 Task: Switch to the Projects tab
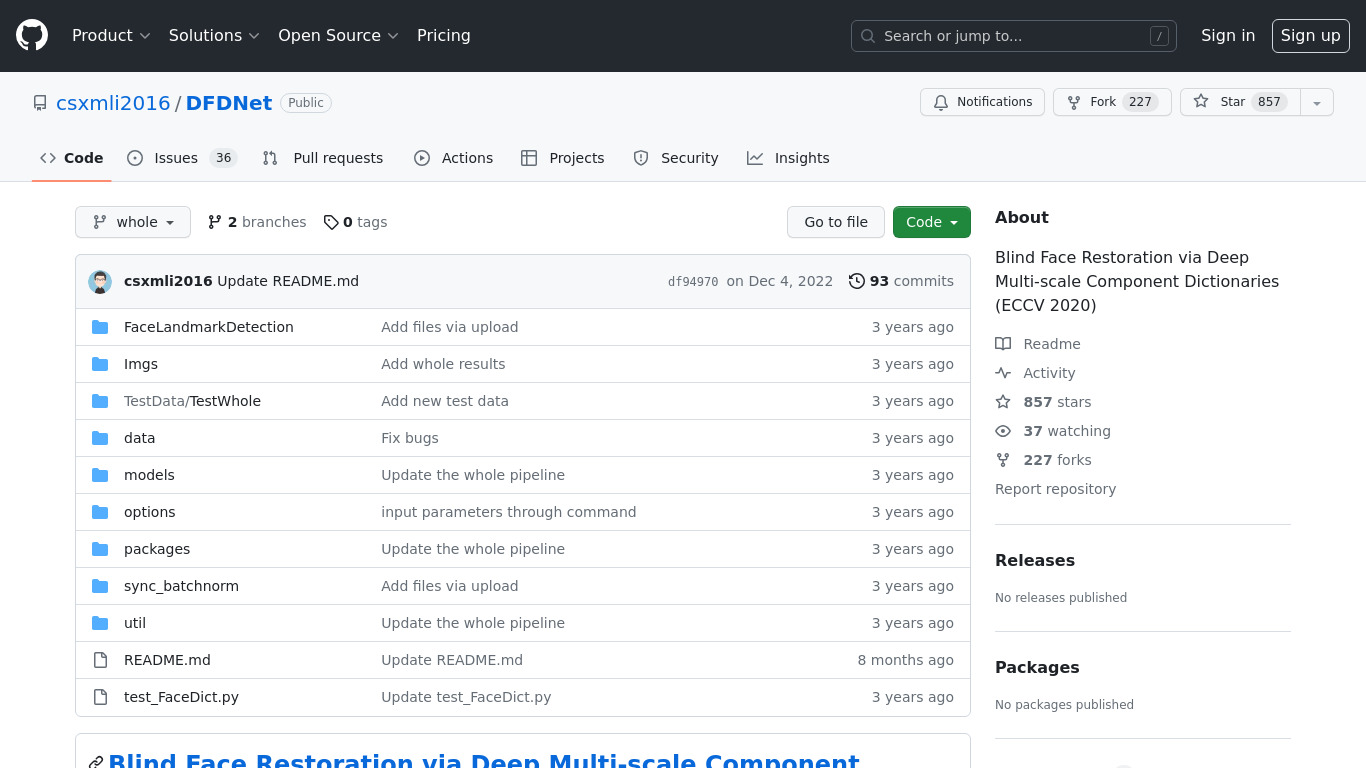[x=563, y=158]
